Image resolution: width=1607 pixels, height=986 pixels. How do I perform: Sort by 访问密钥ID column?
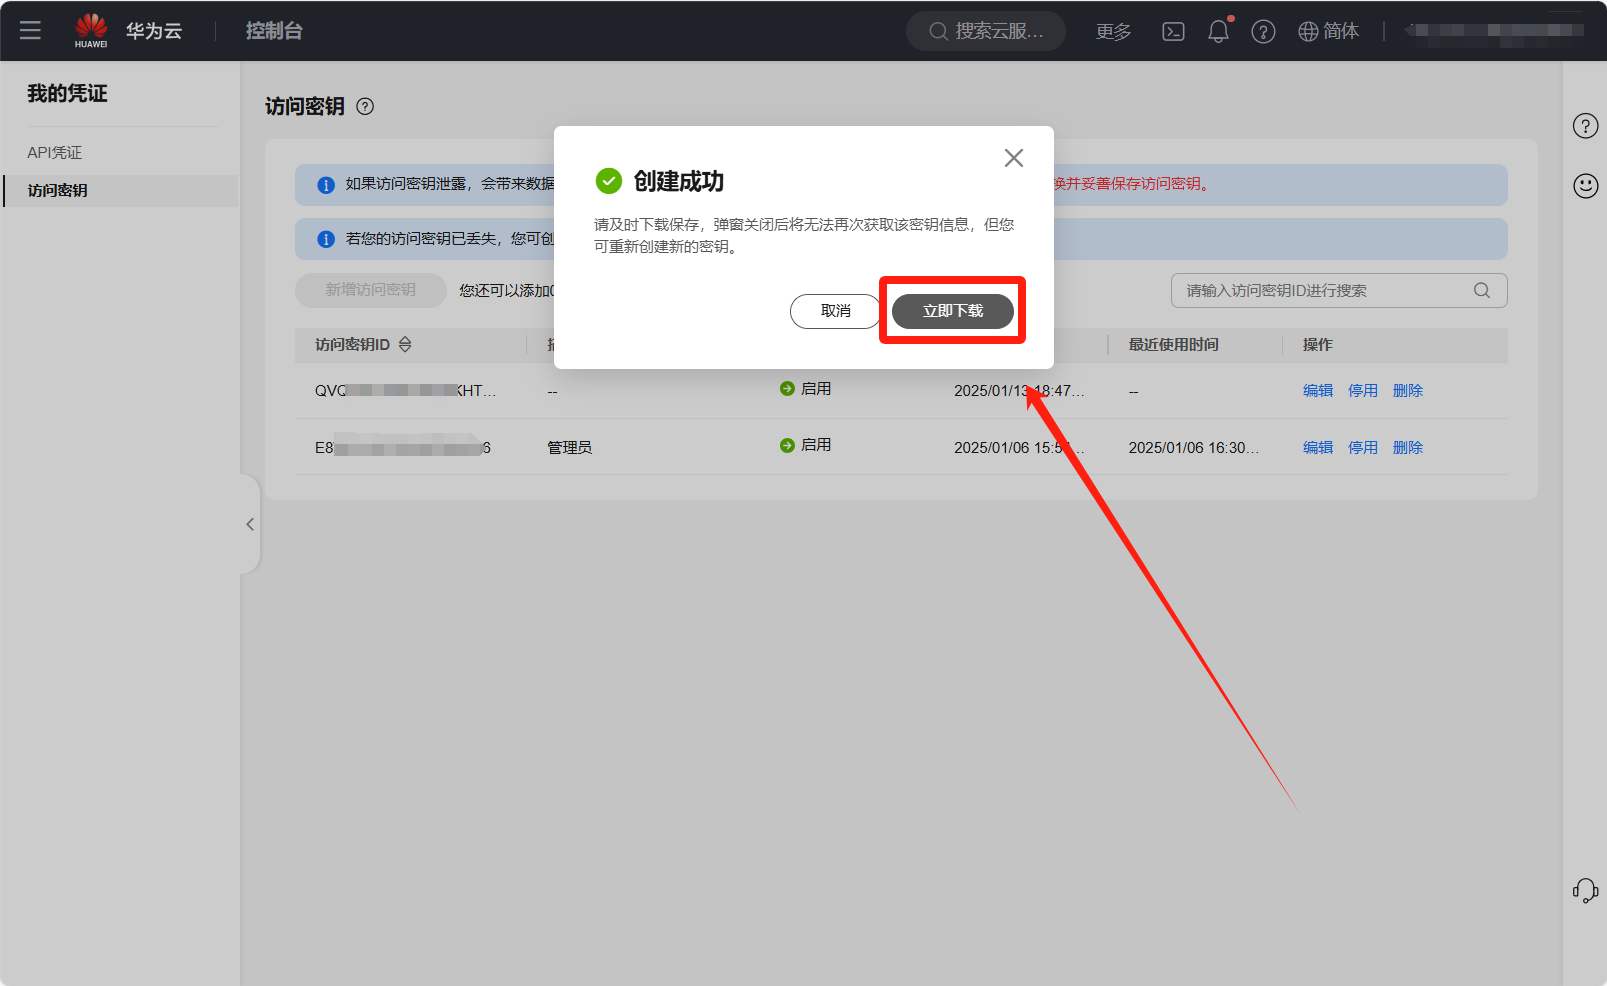pyautogui.click(x=405, y=345)
